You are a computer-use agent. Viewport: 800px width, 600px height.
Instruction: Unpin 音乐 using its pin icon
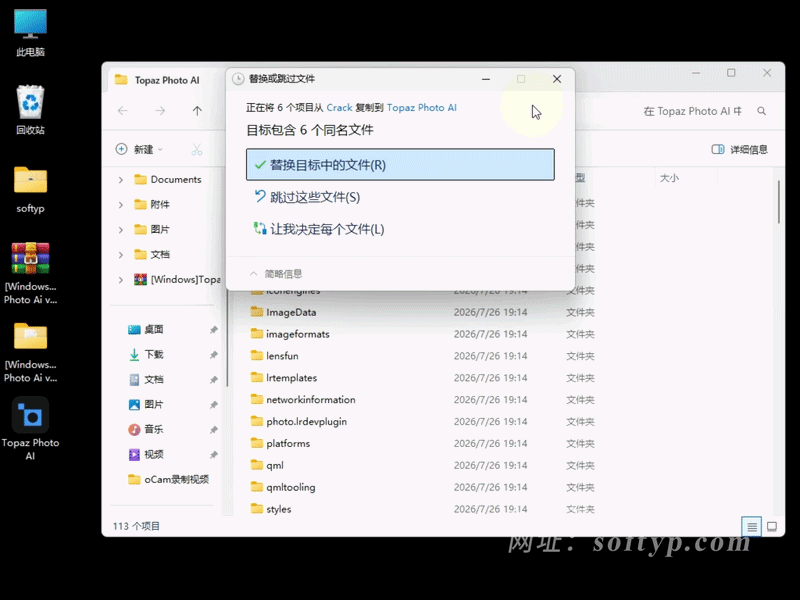coord(214,430)
